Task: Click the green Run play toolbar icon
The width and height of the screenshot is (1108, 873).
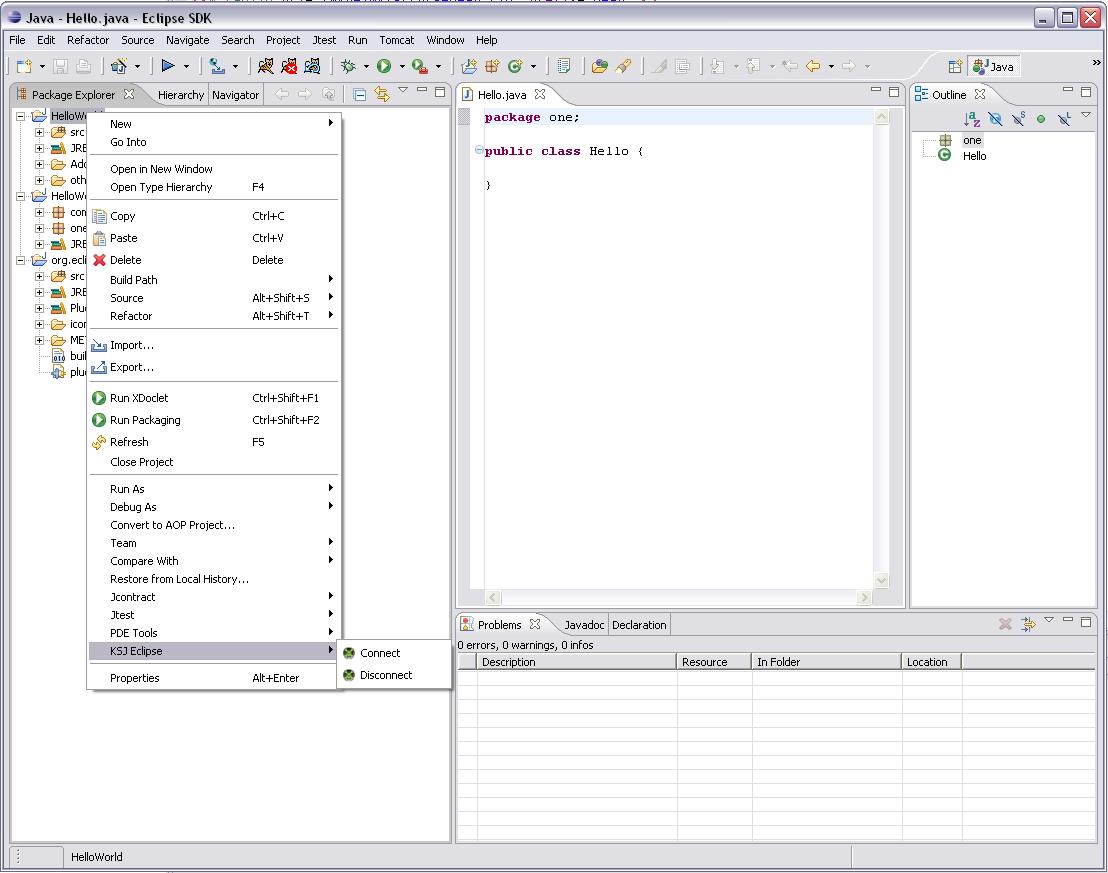Action: 384,66
